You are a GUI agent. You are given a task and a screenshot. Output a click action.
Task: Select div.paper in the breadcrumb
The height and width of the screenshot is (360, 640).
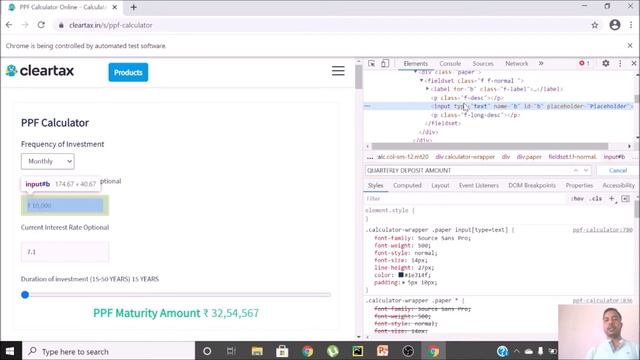pos(529,157)
